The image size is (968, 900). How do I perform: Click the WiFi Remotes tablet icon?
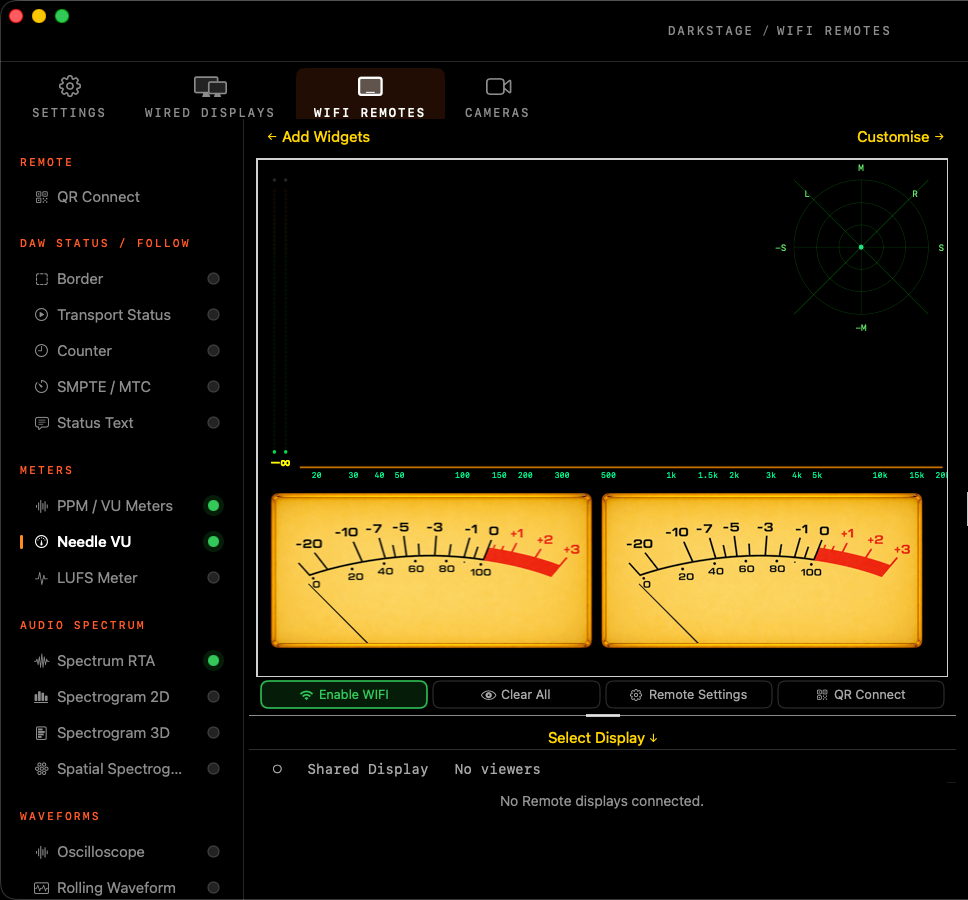click(x=370, y=86)
